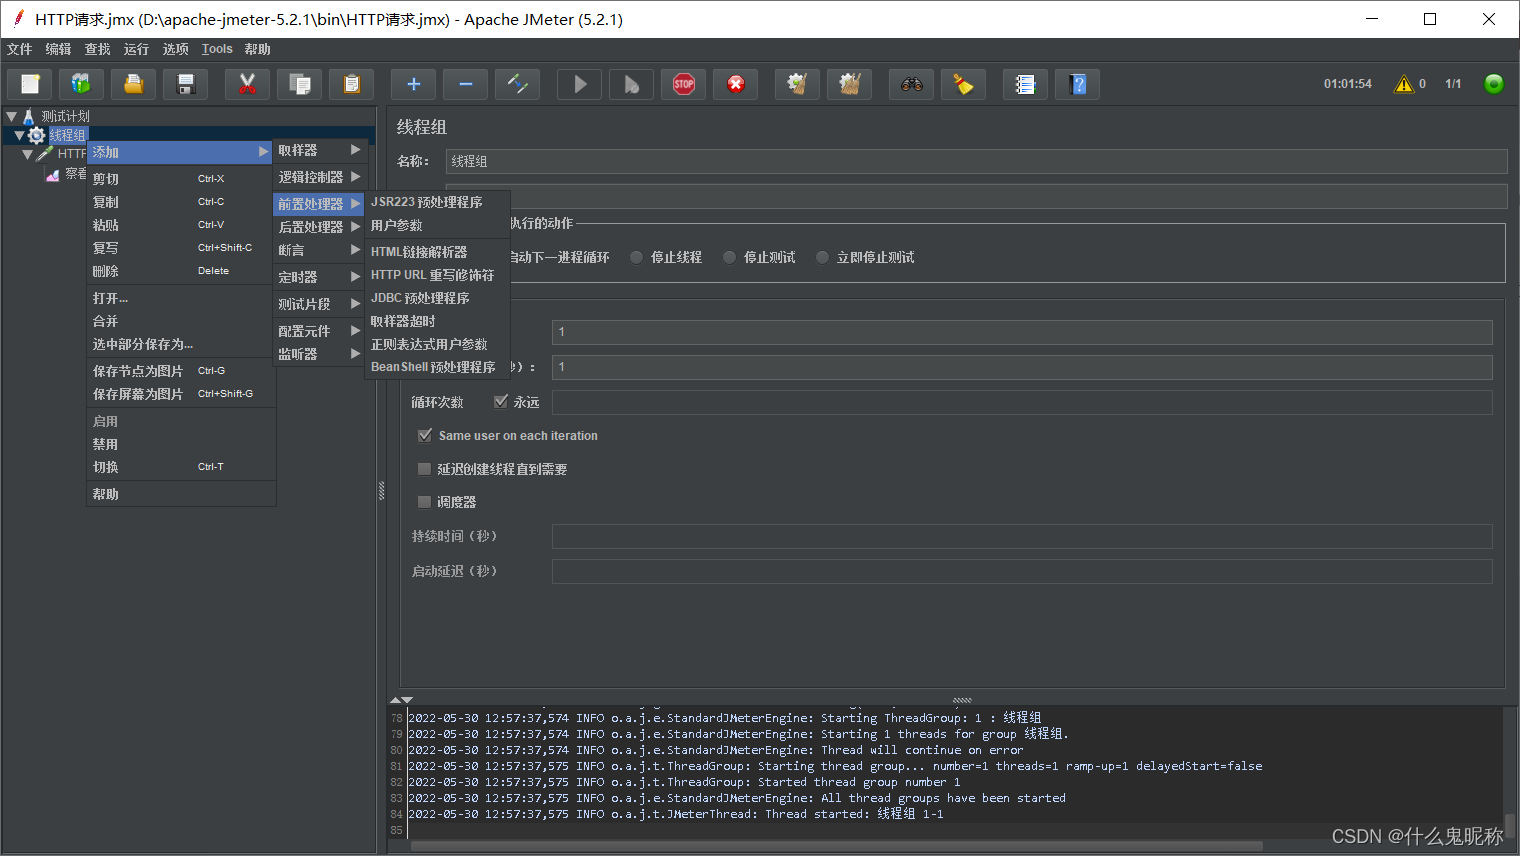
Task: Collapse all nodes with minus icon
Action: (466, 84)
